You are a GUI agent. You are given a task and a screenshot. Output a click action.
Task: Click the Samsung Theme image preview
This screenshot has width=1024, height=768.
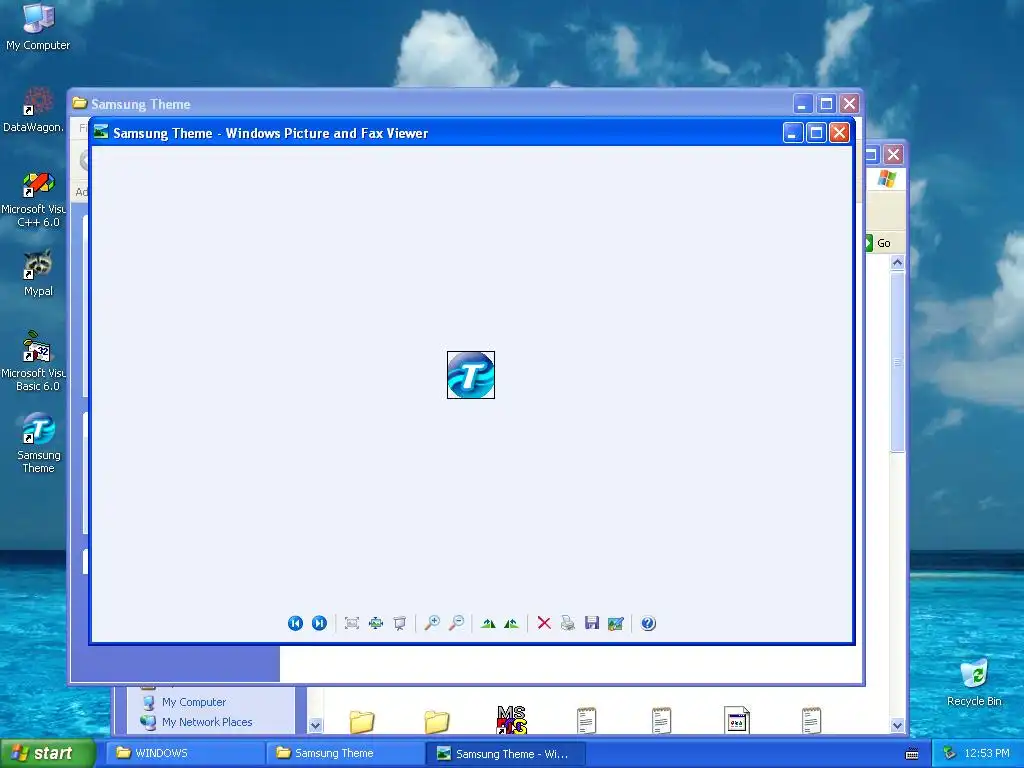click(x=471, y=375)
